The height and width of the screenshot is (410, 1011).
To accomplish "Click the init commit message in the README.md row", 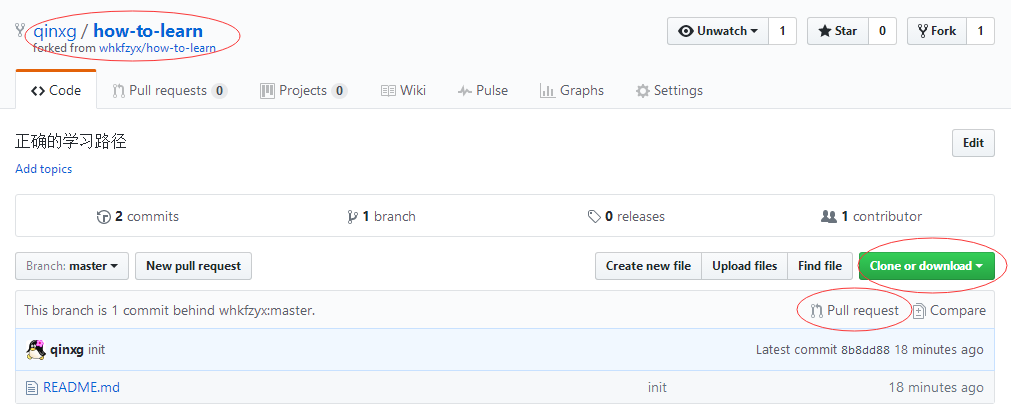I will (x=657, y=387).
